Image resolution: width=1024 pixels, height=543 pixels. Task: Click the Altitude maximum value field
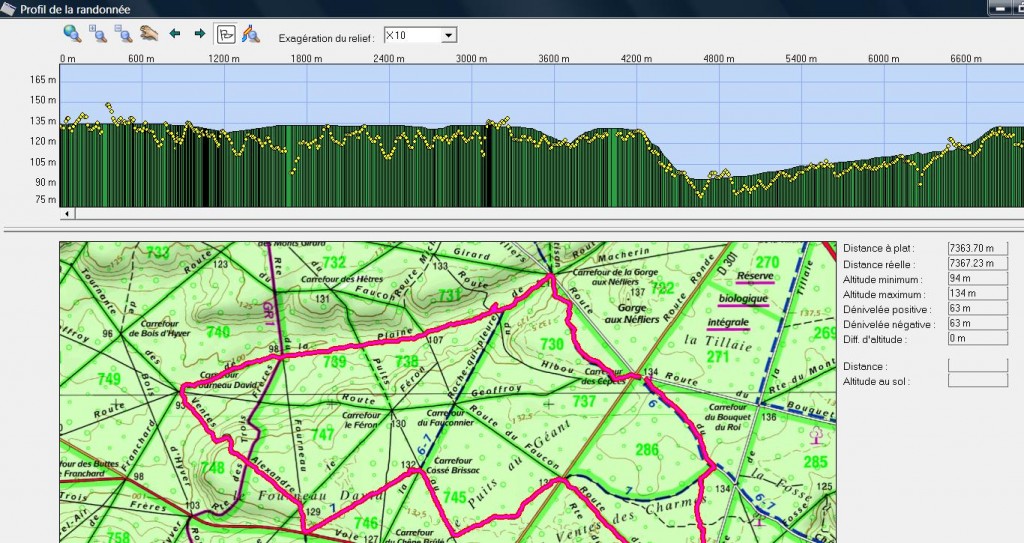[977, 294]
